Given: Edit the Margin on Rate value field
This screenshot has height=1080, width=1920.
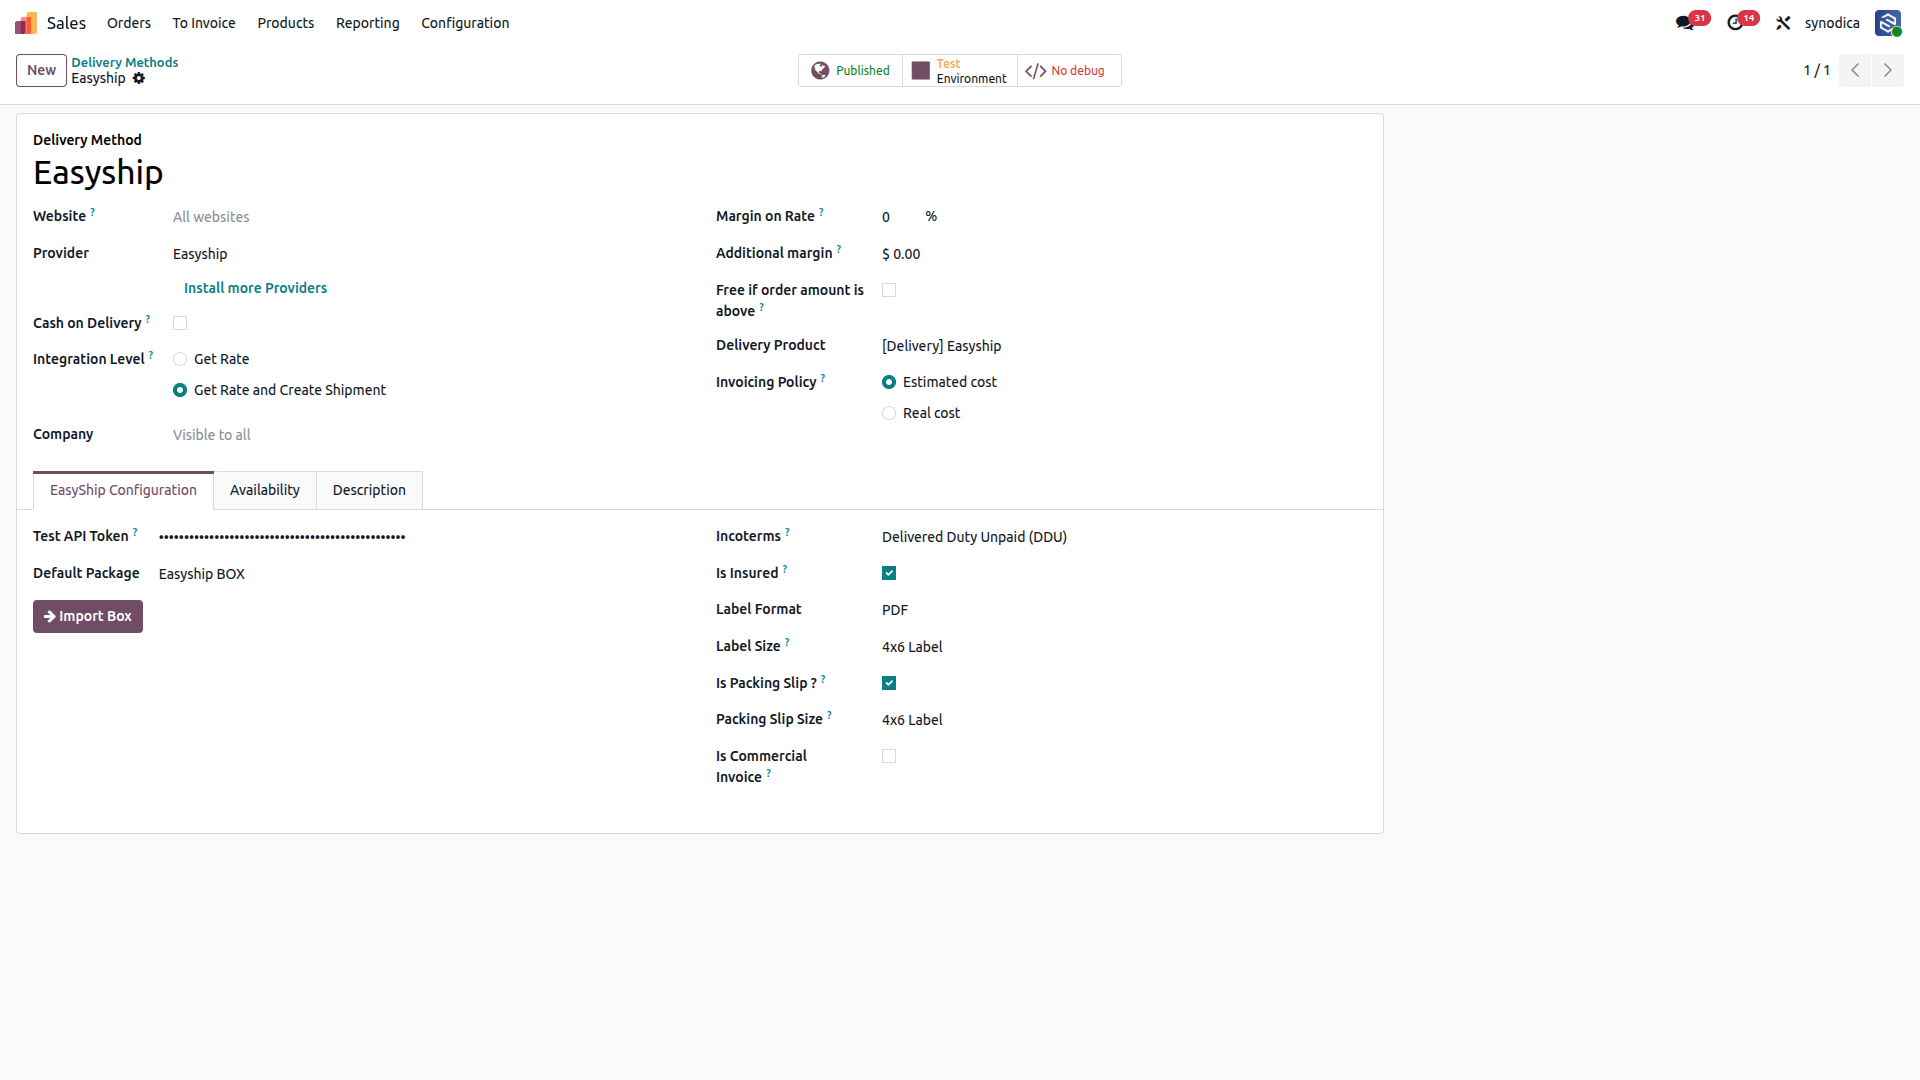Looking at the screenshot, I should click(899, 217).
